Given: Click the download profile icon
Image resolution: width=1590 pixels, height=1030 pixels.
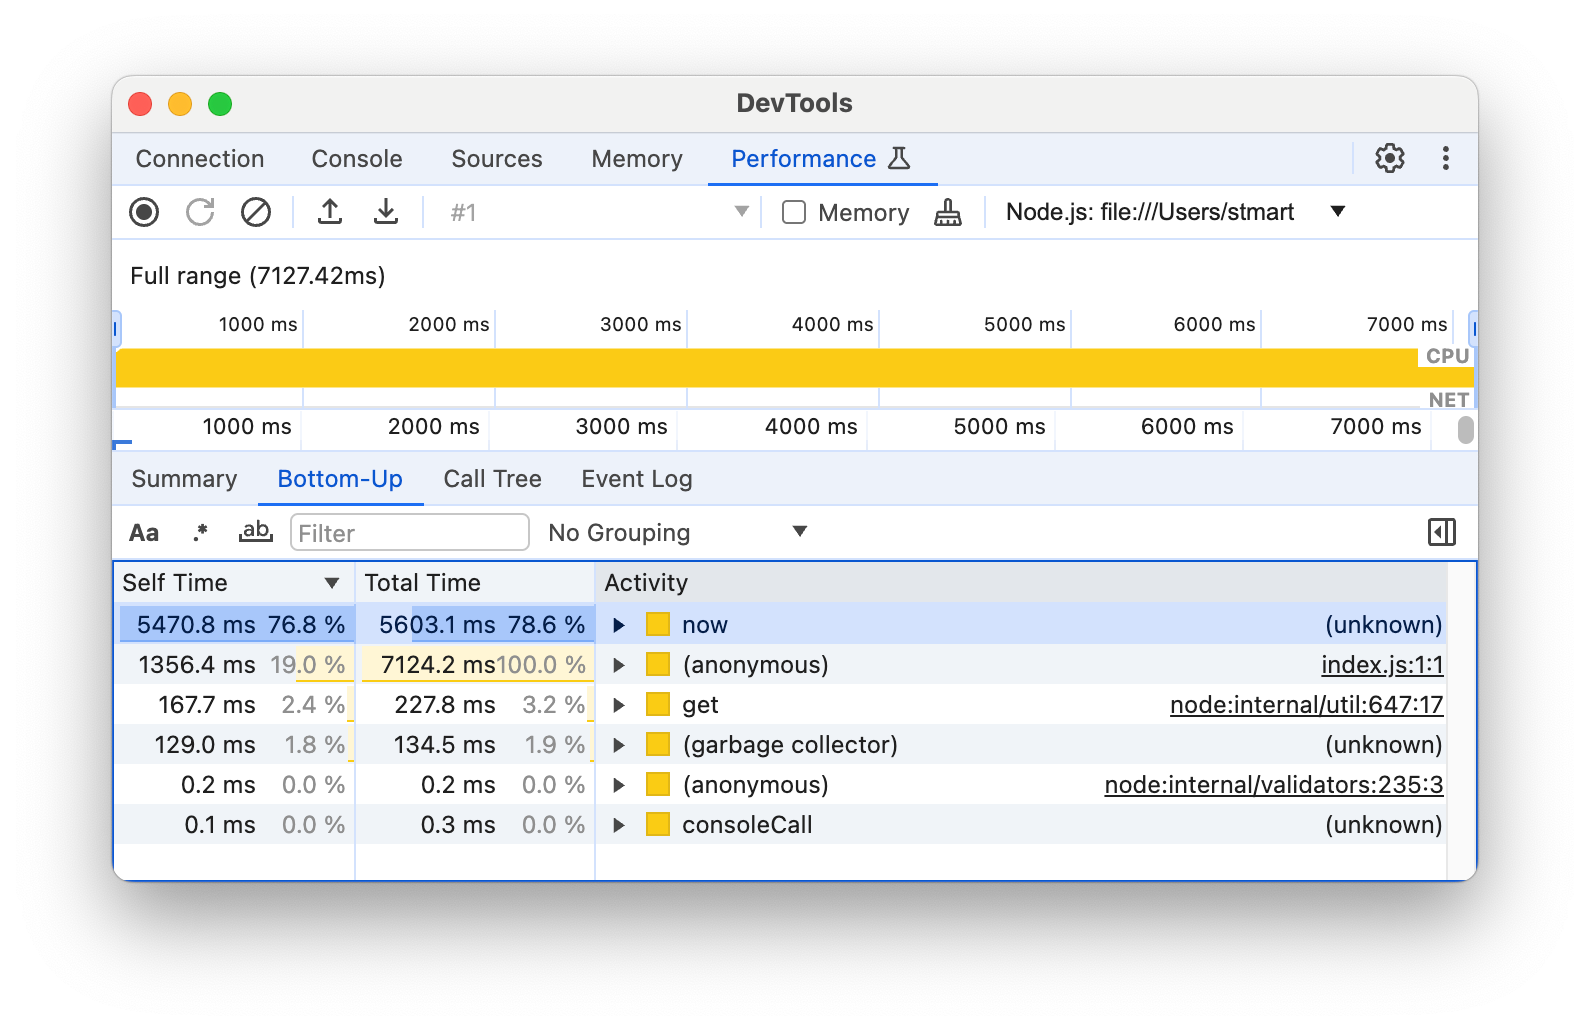Looking at the screenshot, I should [x=386, y=212].
